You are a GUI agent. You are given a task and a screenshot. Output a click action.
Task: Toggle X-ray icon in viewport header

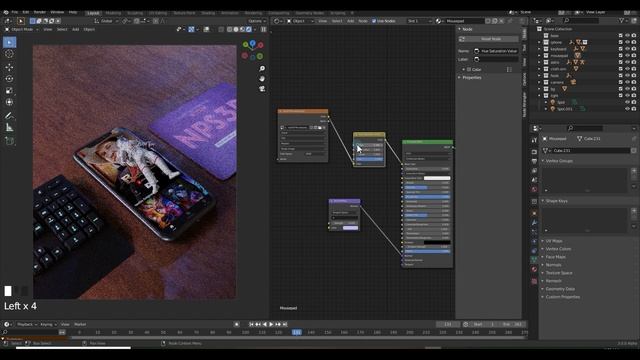221,29
